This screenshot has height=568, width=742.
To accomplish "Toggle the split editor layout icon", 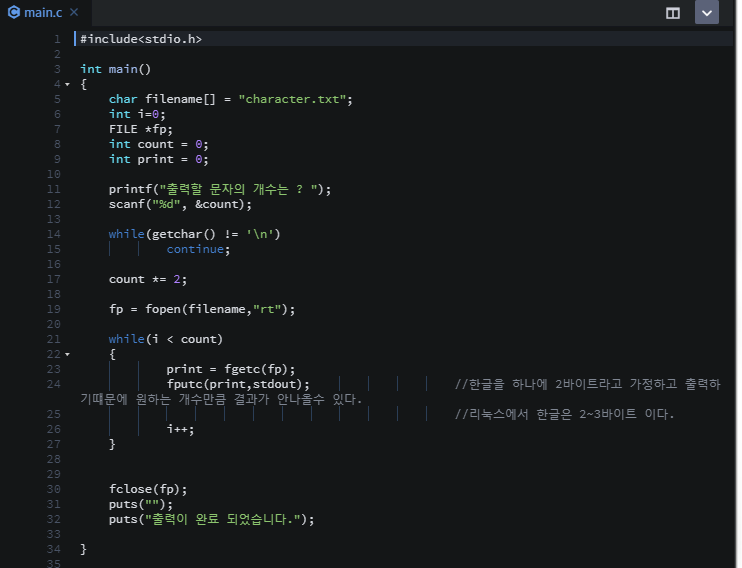I will pyautogui.click(x=672, y=13).
